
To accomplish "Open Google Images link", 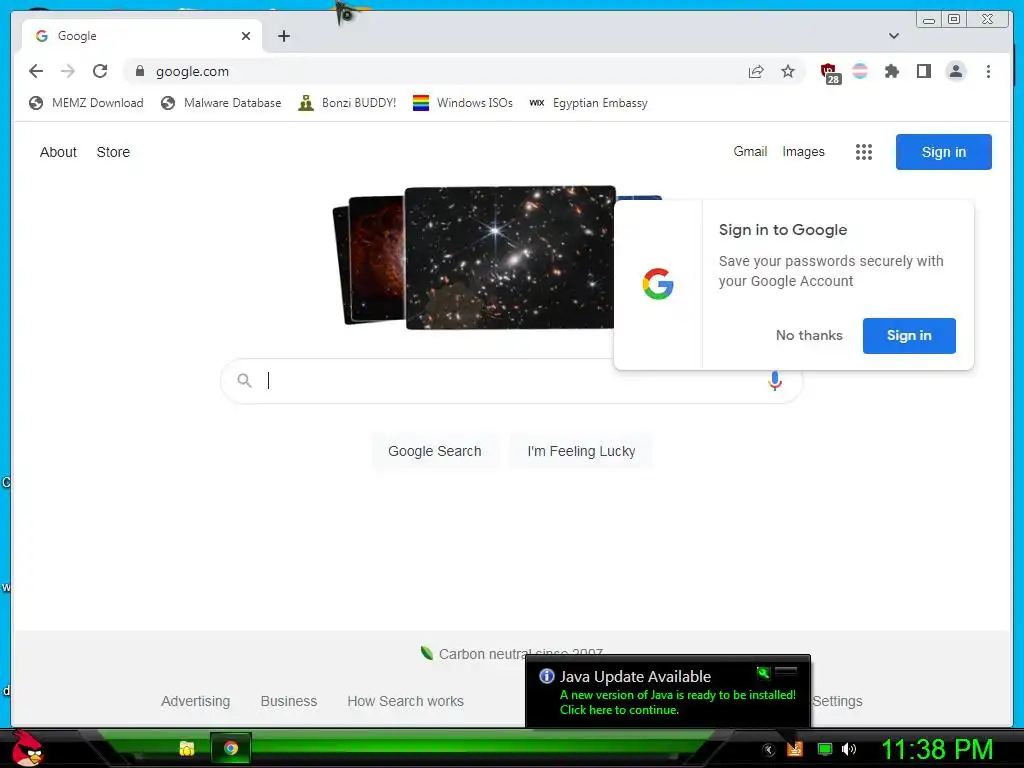I will pos(803,152).
